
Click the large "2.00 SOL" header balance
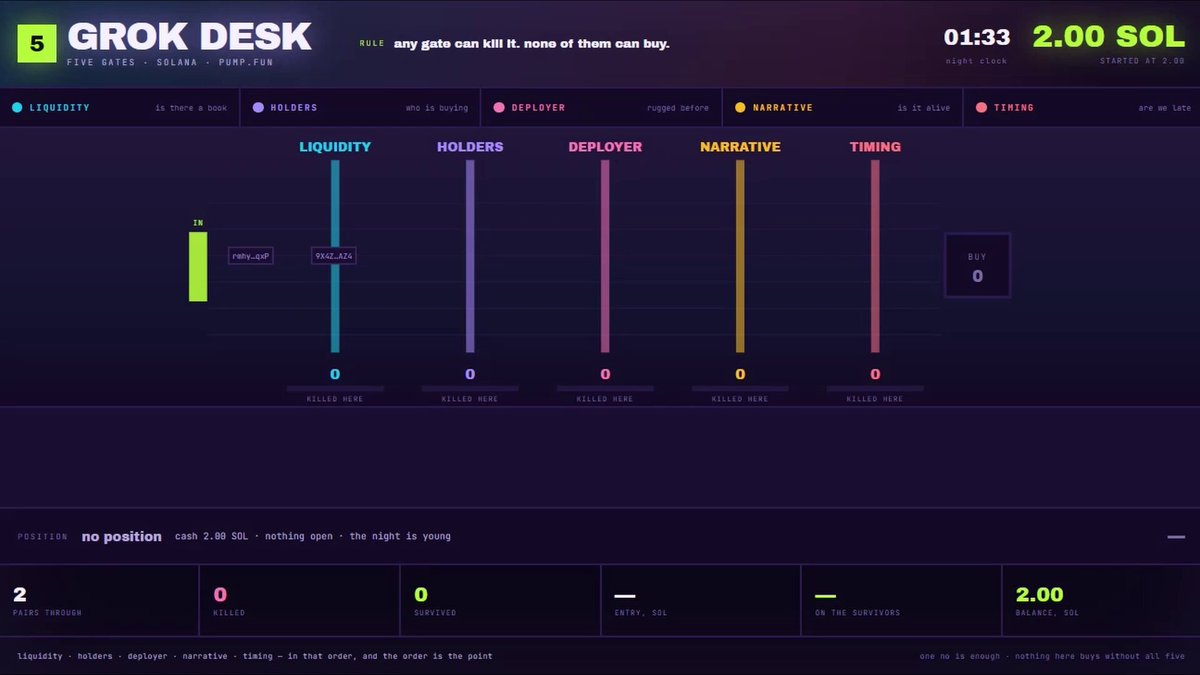1108,37
